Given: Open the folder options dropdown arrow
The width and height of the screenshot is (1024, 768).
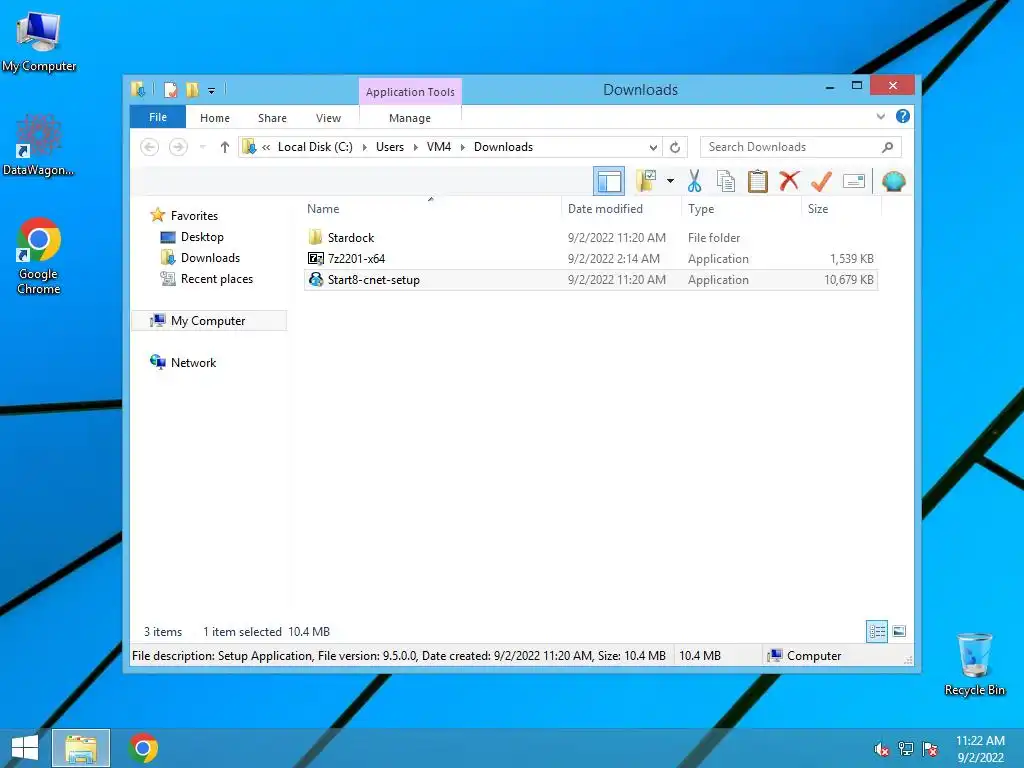Looking at the screenshot, I should (670, 181).
